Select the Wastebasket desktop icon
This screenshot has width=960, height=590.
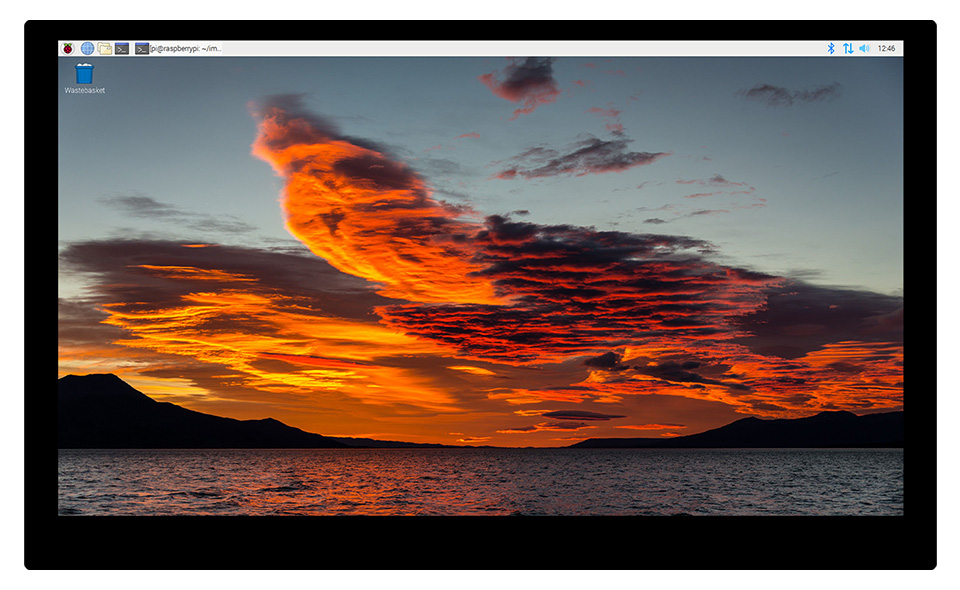pyautogui.click(x=84, y=73)
